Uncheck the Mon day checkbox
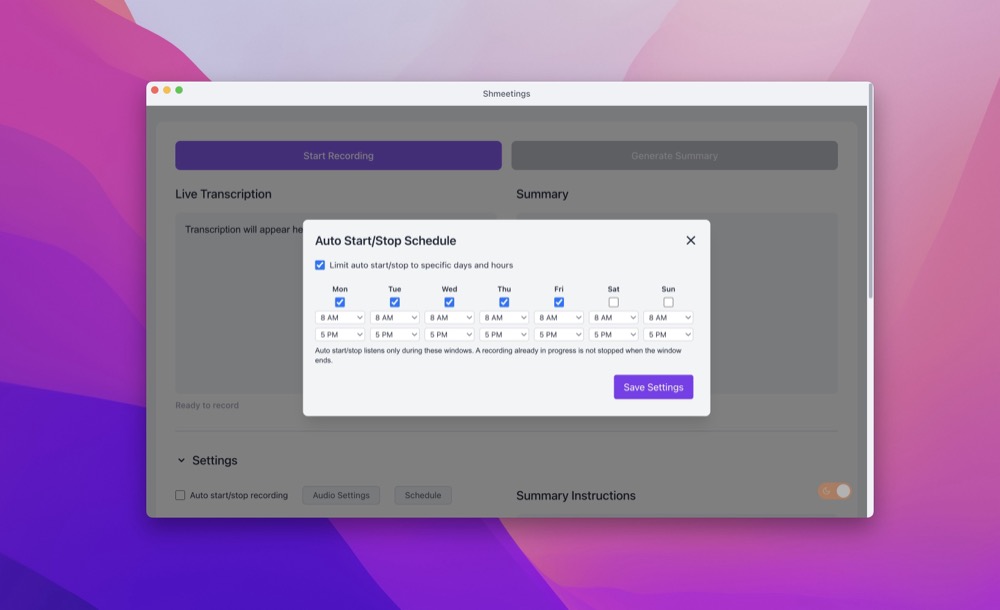Screen dimensions: 1000x610 [x=340, y=302]
